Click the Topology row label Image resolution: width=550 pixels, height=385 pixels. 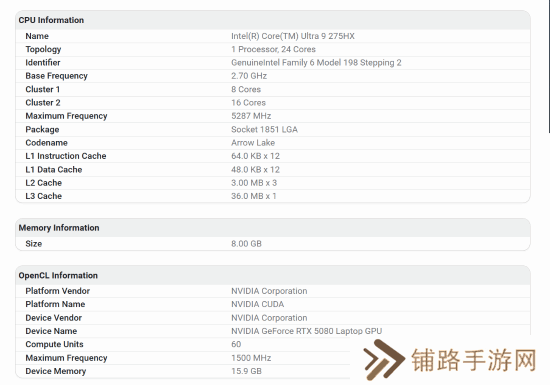tap(43, 49)
